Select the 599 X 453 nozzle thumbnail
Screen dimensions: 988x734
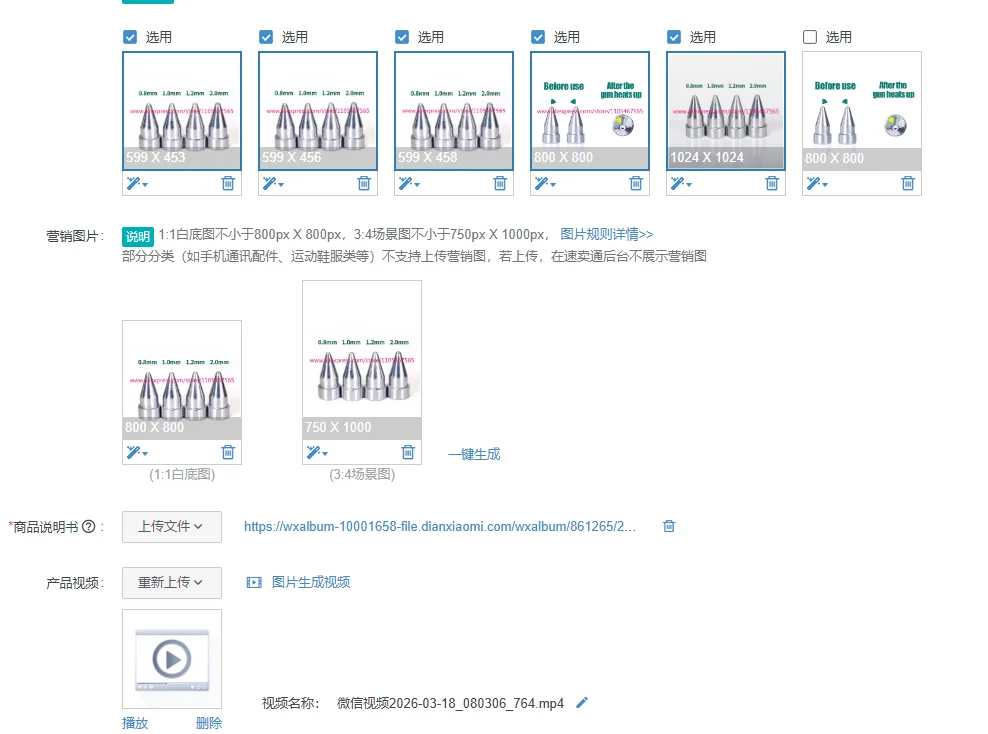tap(182, 111)
